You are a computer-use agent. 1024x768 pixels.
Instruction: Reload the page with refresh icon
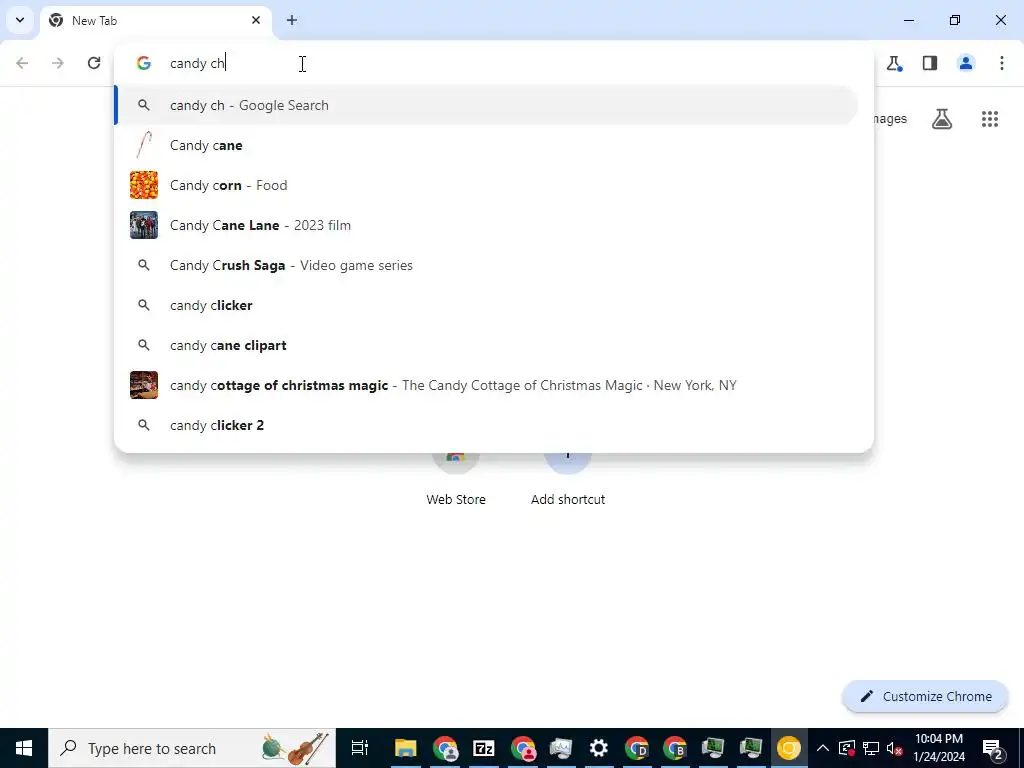[94, 63]
